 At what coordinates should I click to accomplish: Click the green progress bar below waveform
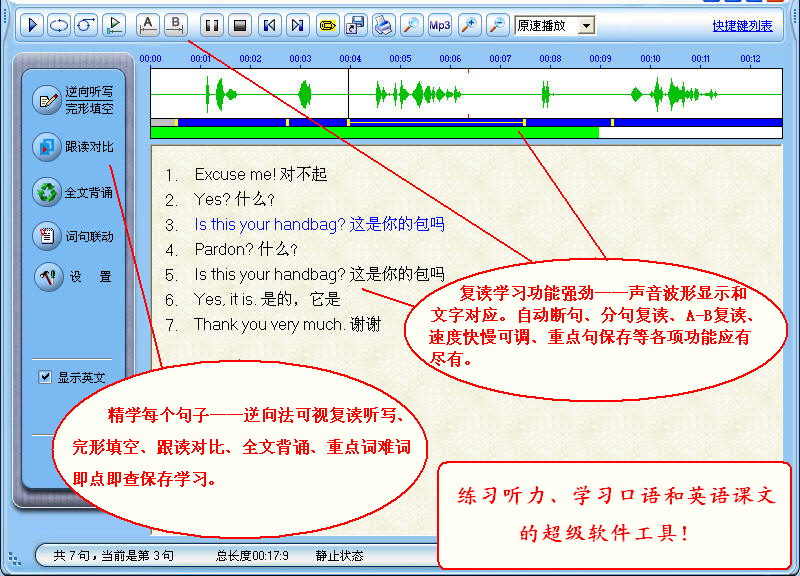[374, 132]
